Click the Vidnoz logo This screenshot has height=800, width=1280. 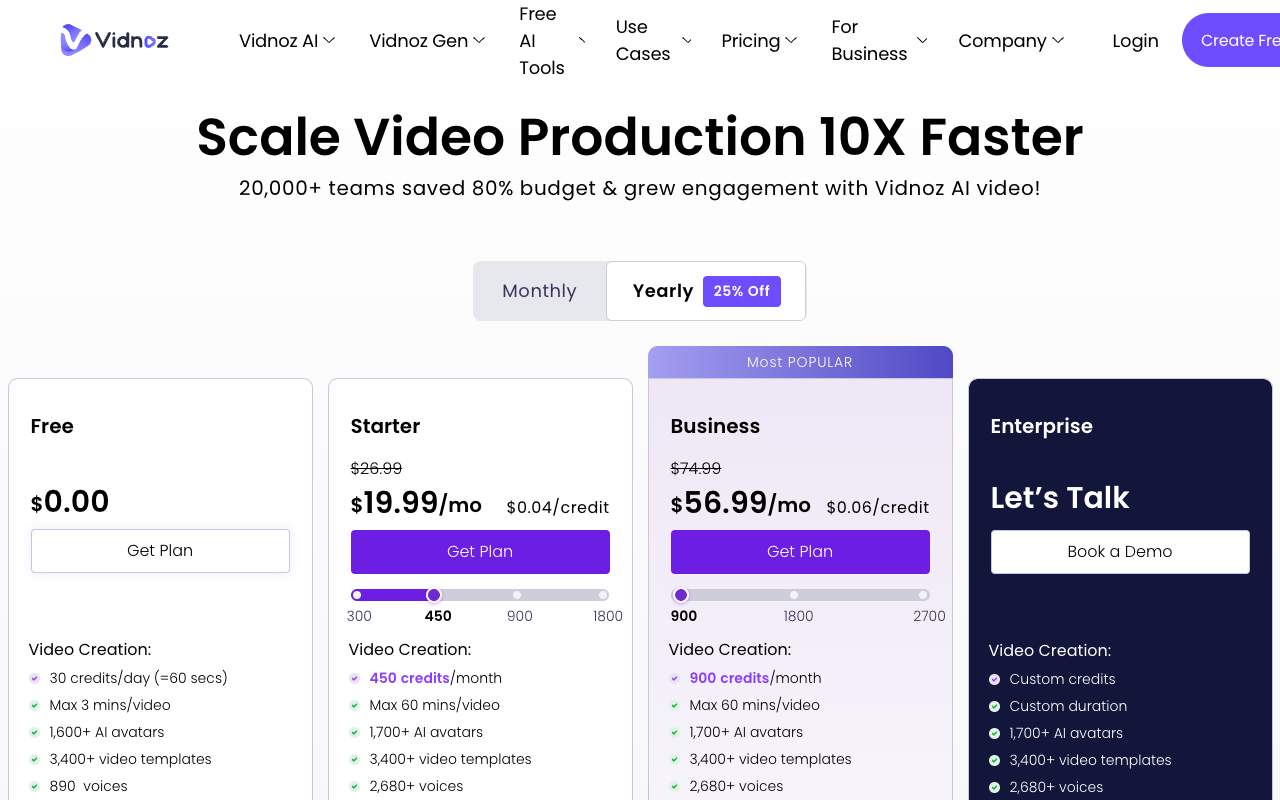114,40
